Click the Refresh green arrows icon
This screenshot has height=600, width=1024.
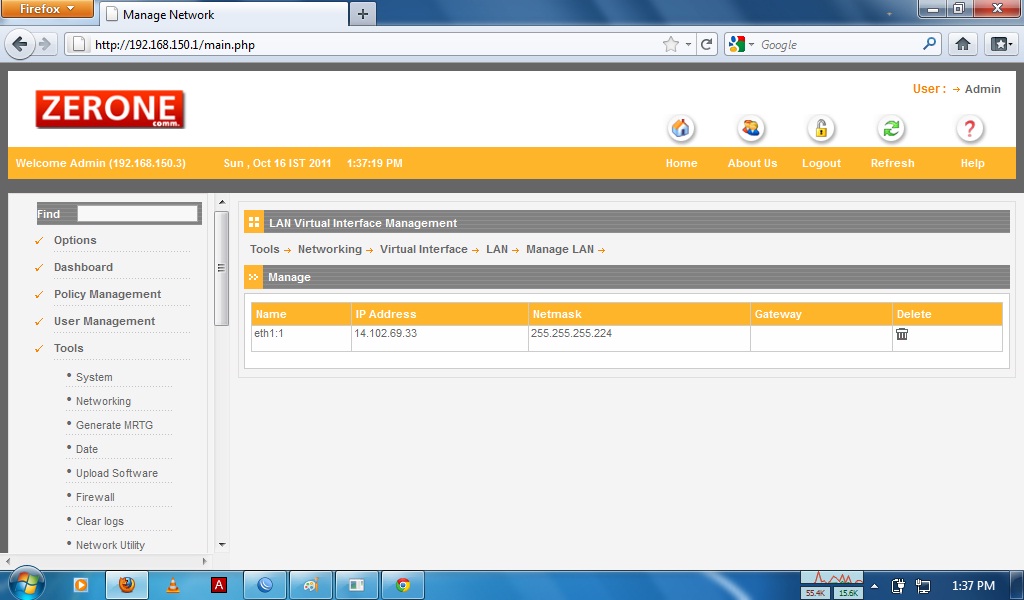coord(891,129)
